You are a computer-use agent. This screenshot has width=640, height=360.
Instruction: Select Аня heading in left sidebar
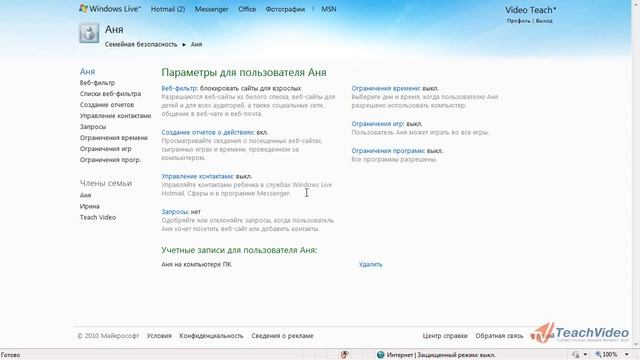coord(87,71)
